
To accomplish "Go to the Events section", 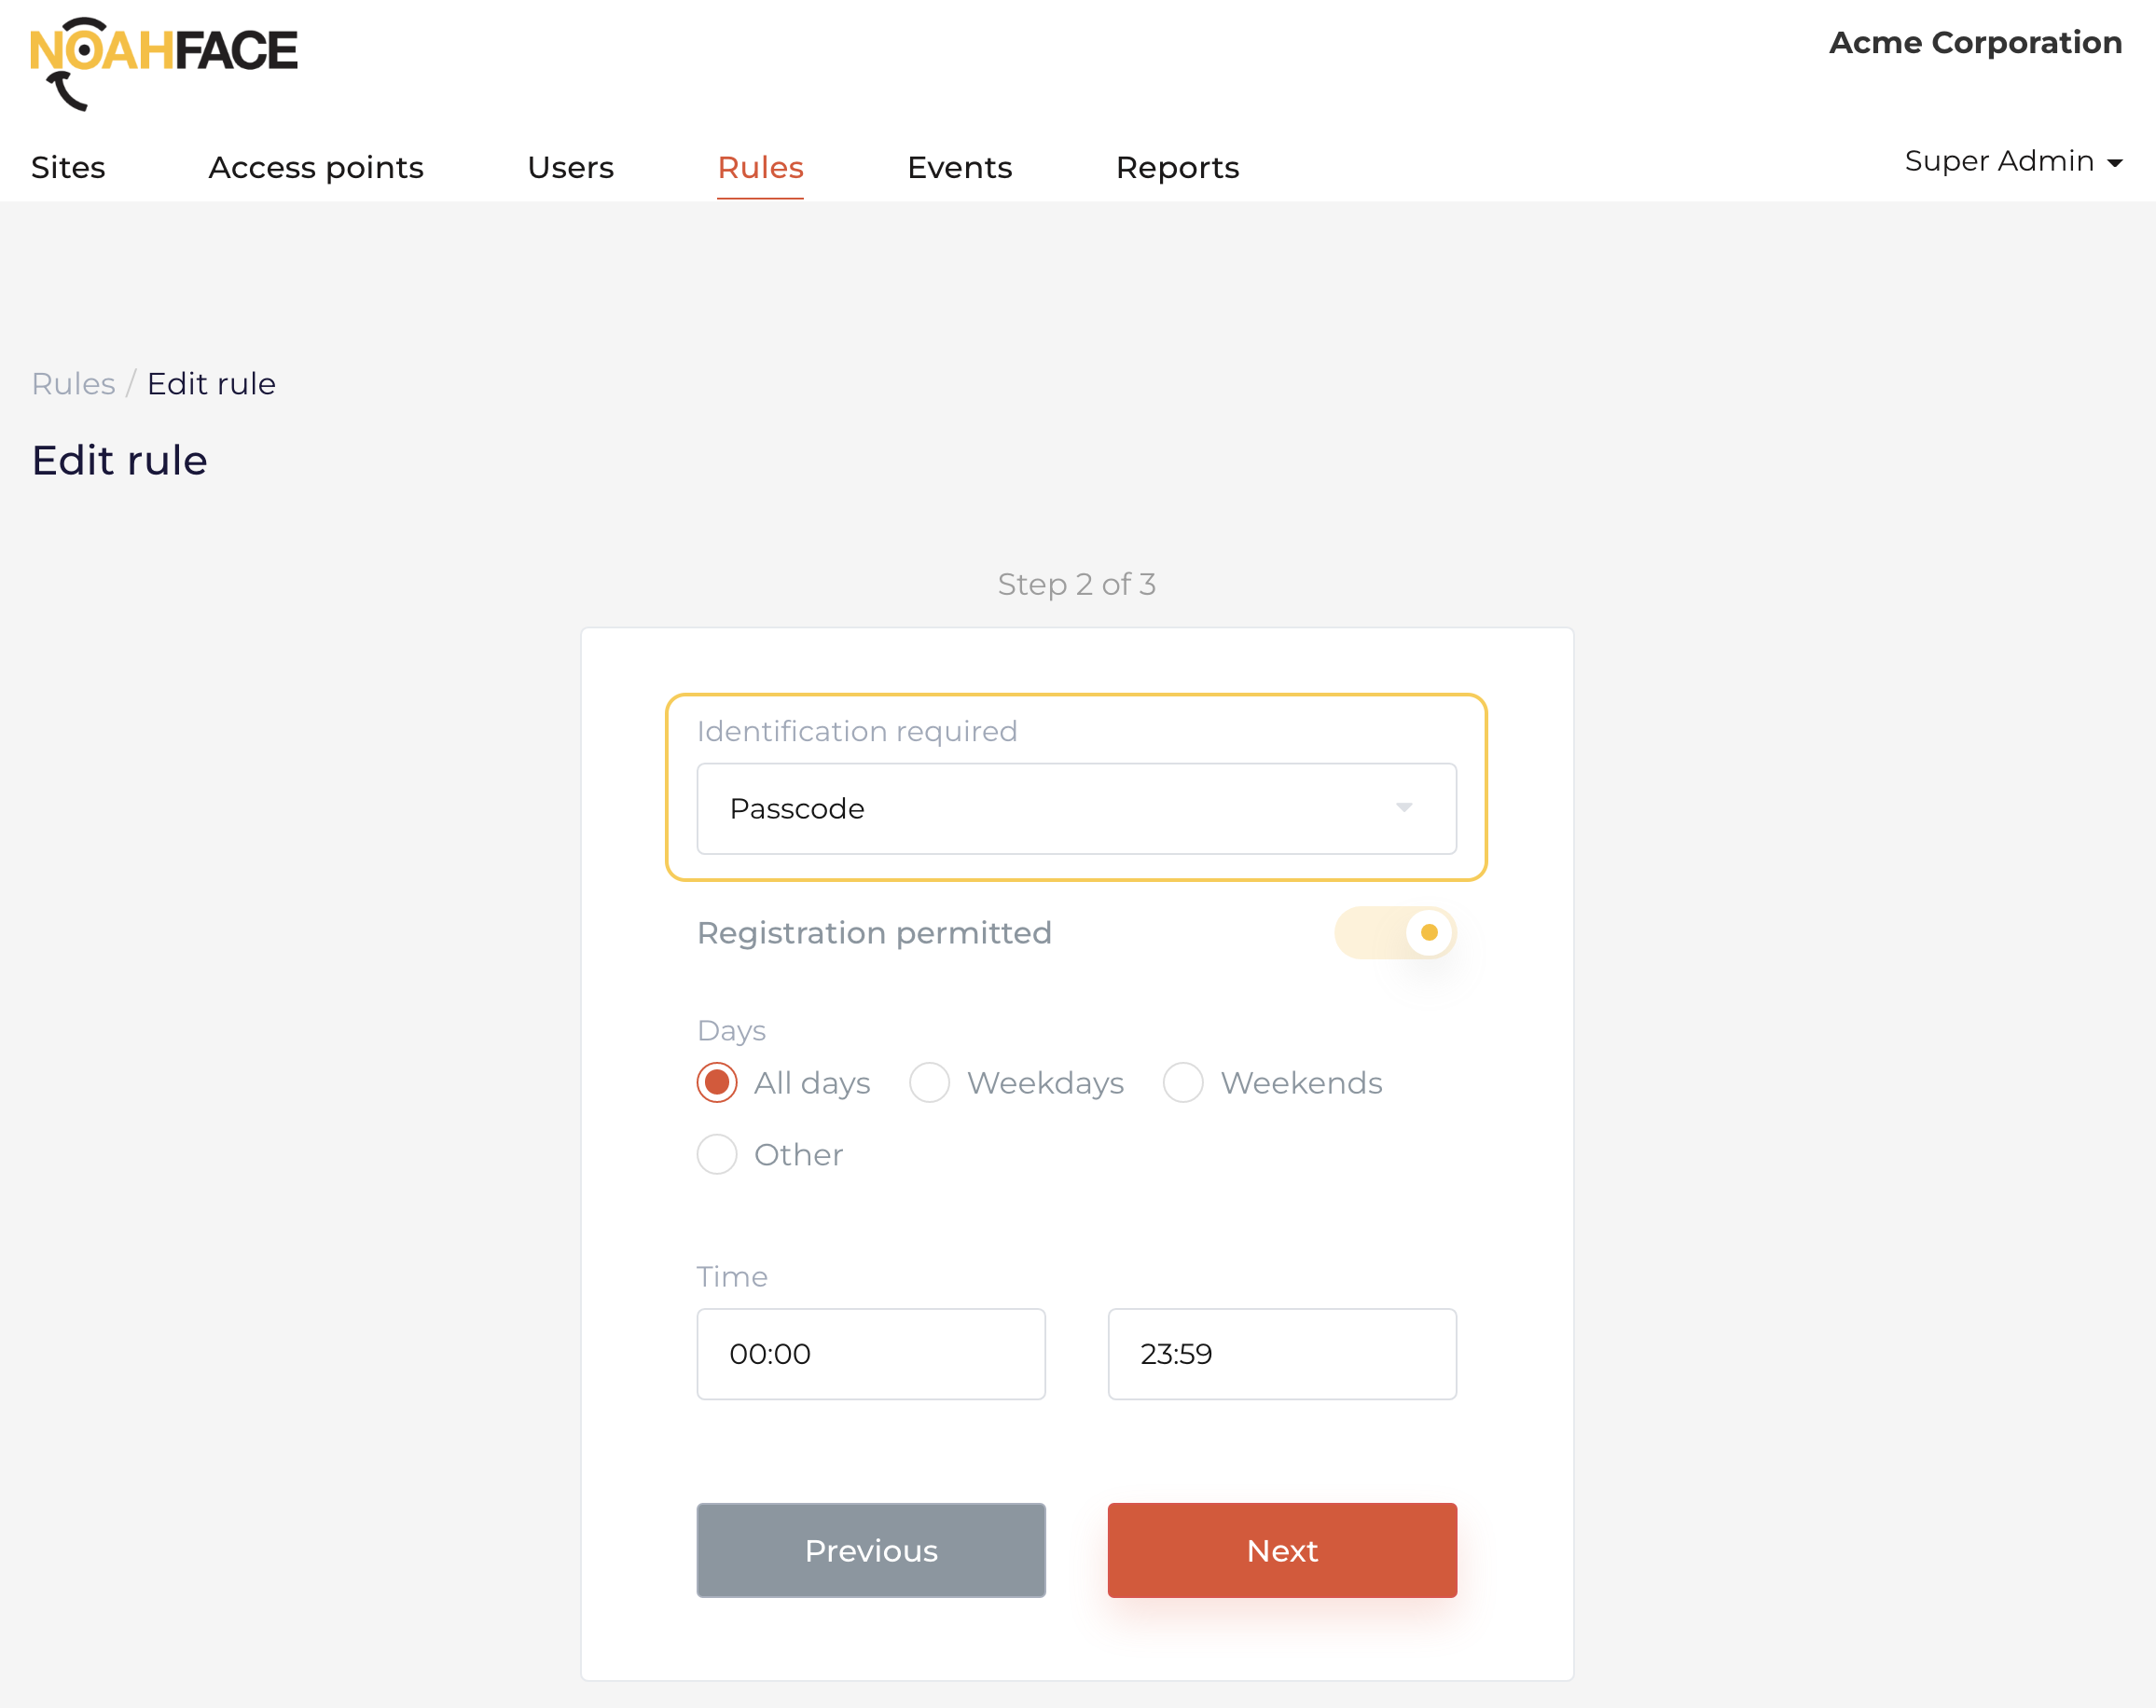I will (x=959, y=167).
